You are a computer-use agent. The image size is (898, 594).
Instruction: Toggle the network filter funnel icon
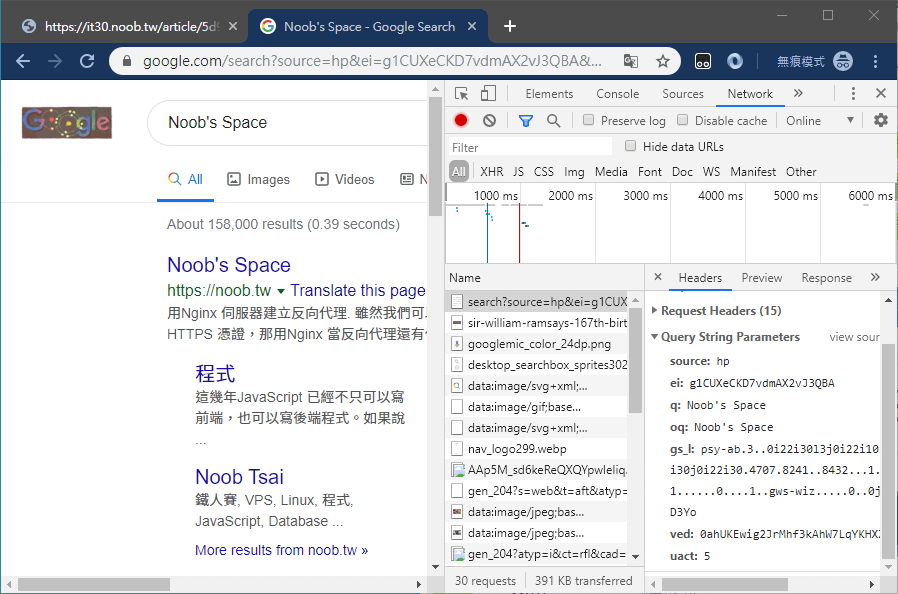[526, 121]
